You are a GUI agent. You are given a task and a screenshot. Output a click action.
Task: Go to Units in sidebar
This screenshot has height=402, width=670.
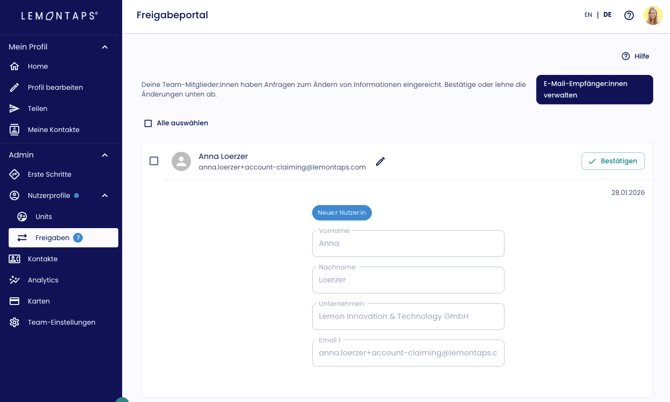point(43,217)
